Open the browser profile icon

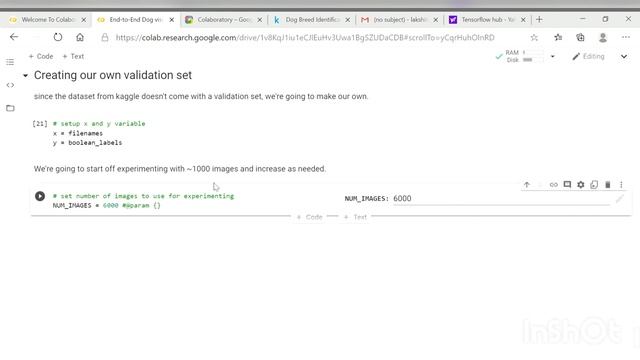602,38
